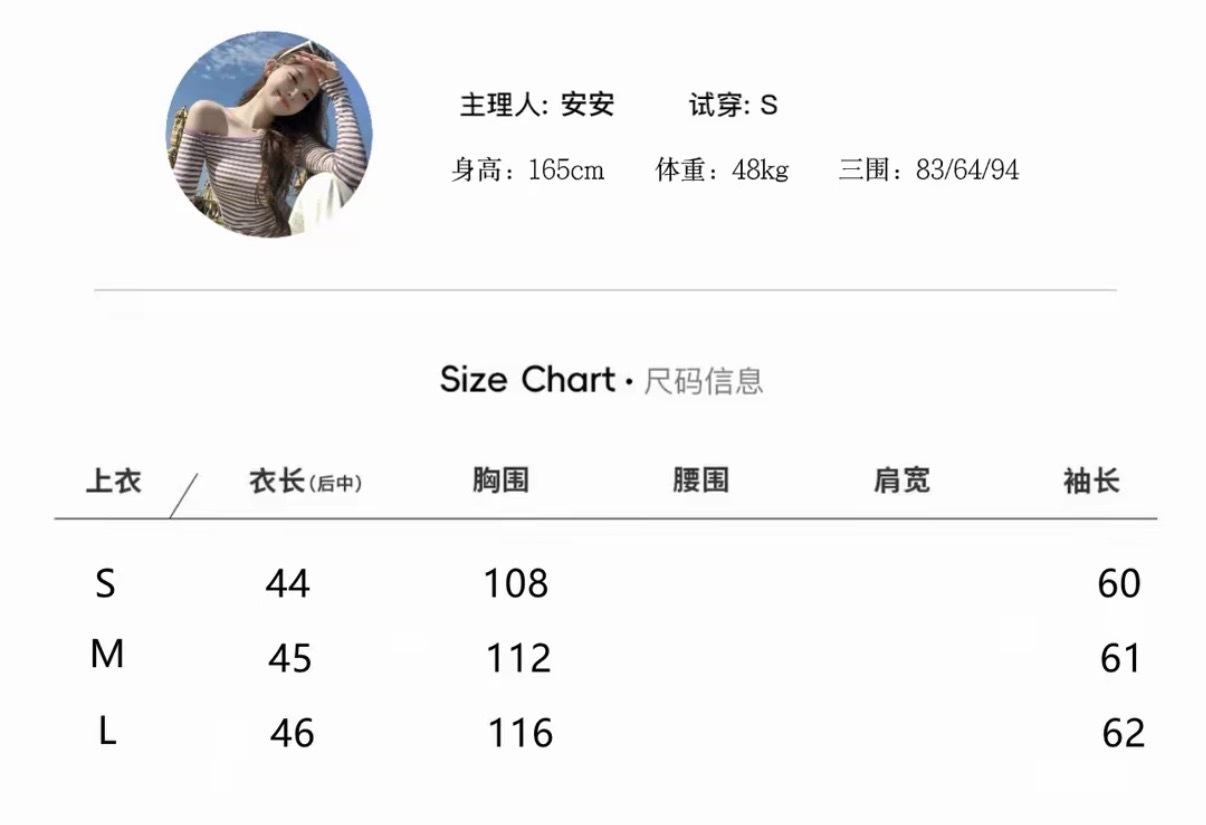The height and width of the screenshot is (825, 1206).
Task: Select the S size row label
Action: pos(105,583)
